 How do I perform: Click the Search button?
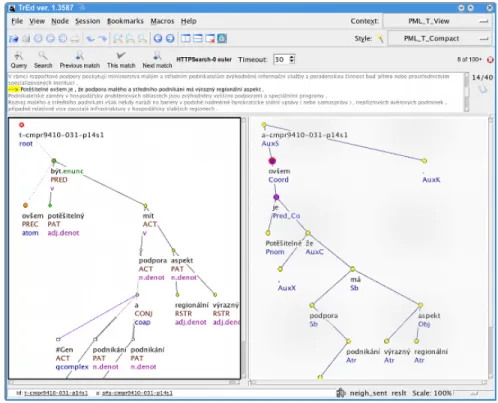pyautogui.click(x=43, y=60)
